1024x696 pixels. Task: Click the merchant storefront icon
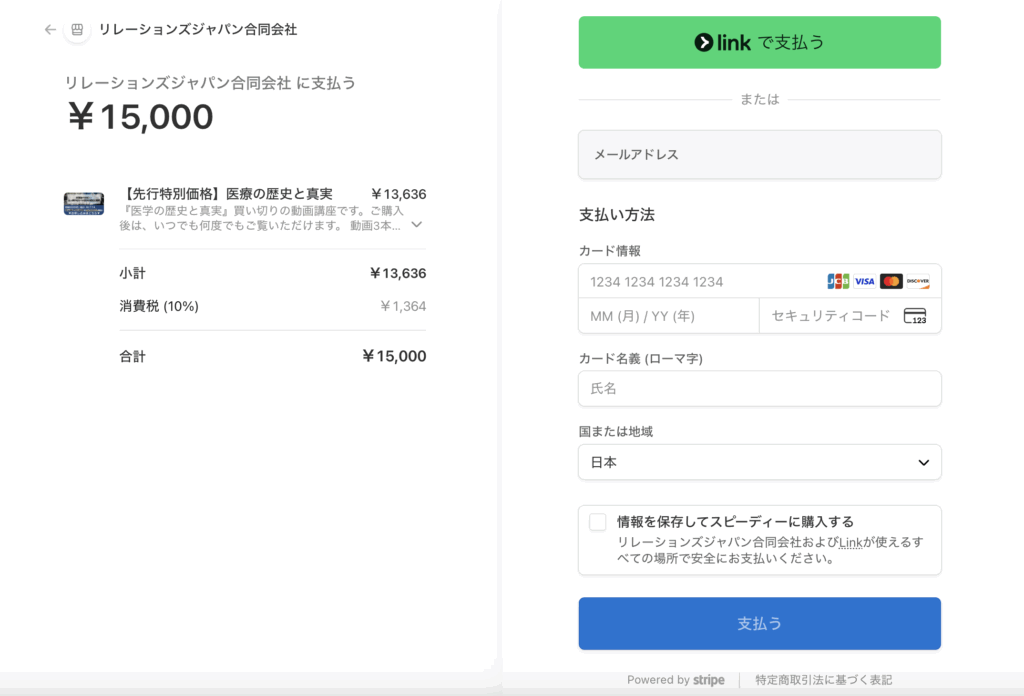tap(77, 30)
